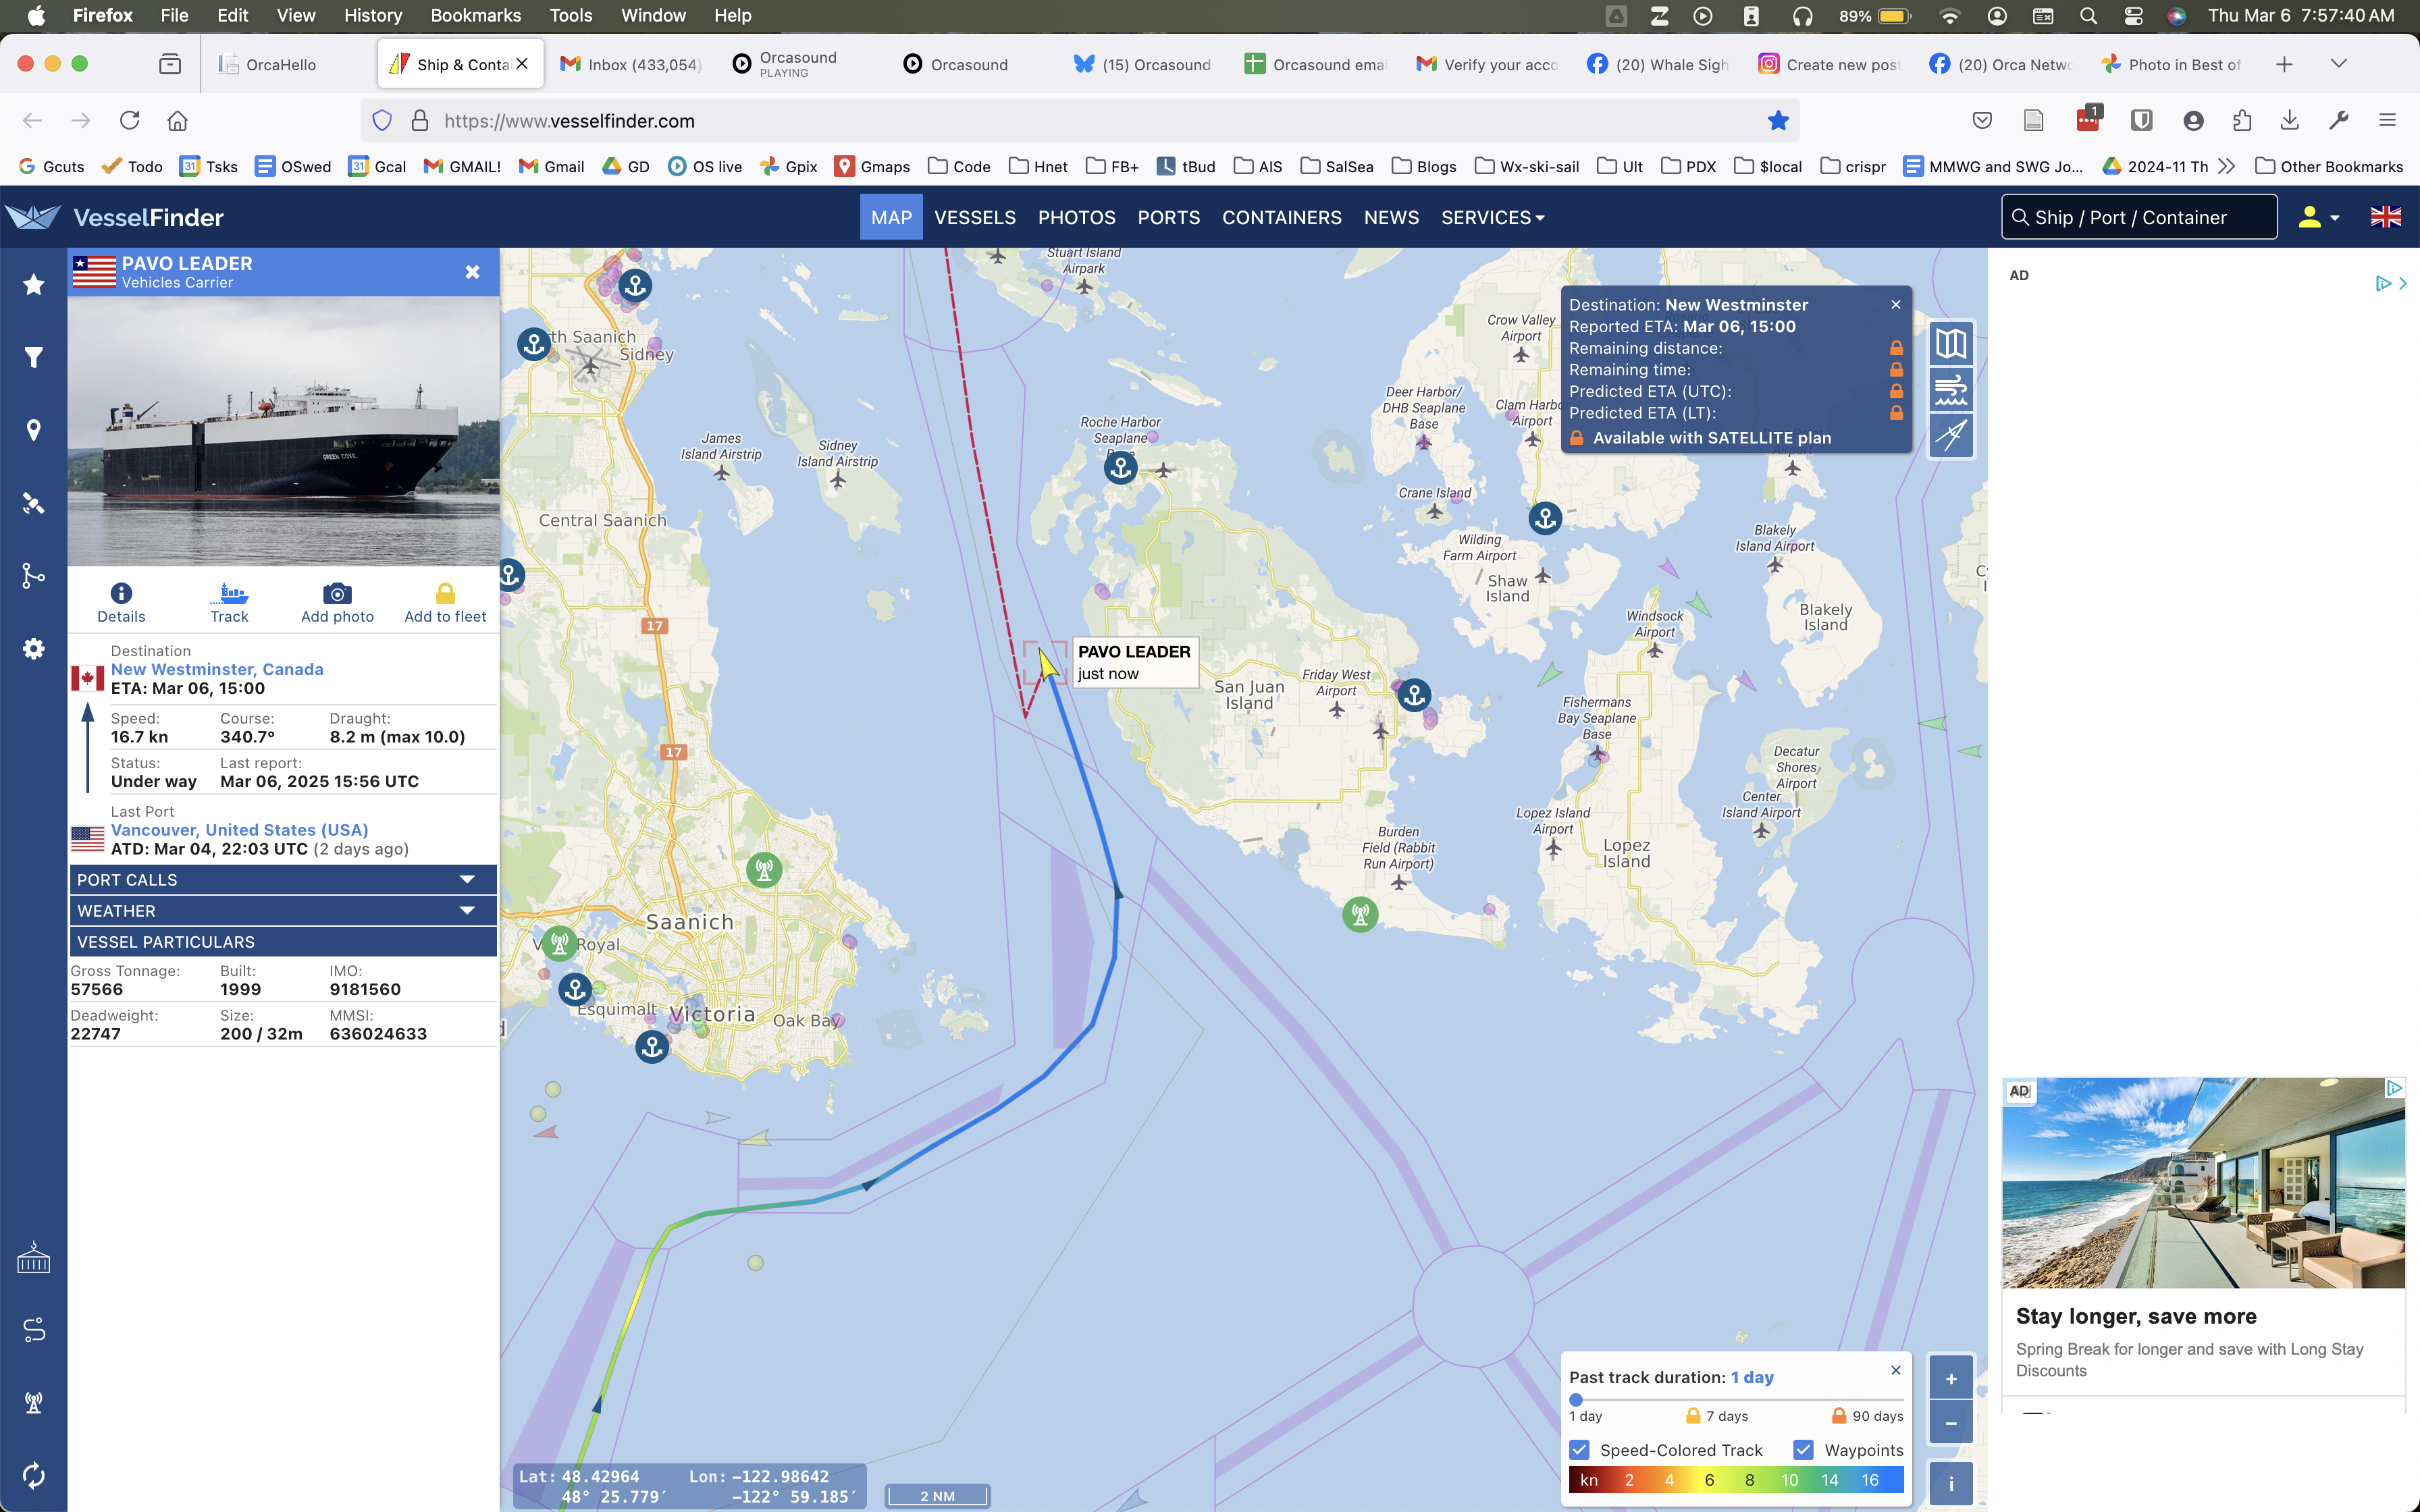Toggle the Speed-Colored Track checkbox

click(1580, 1450)
